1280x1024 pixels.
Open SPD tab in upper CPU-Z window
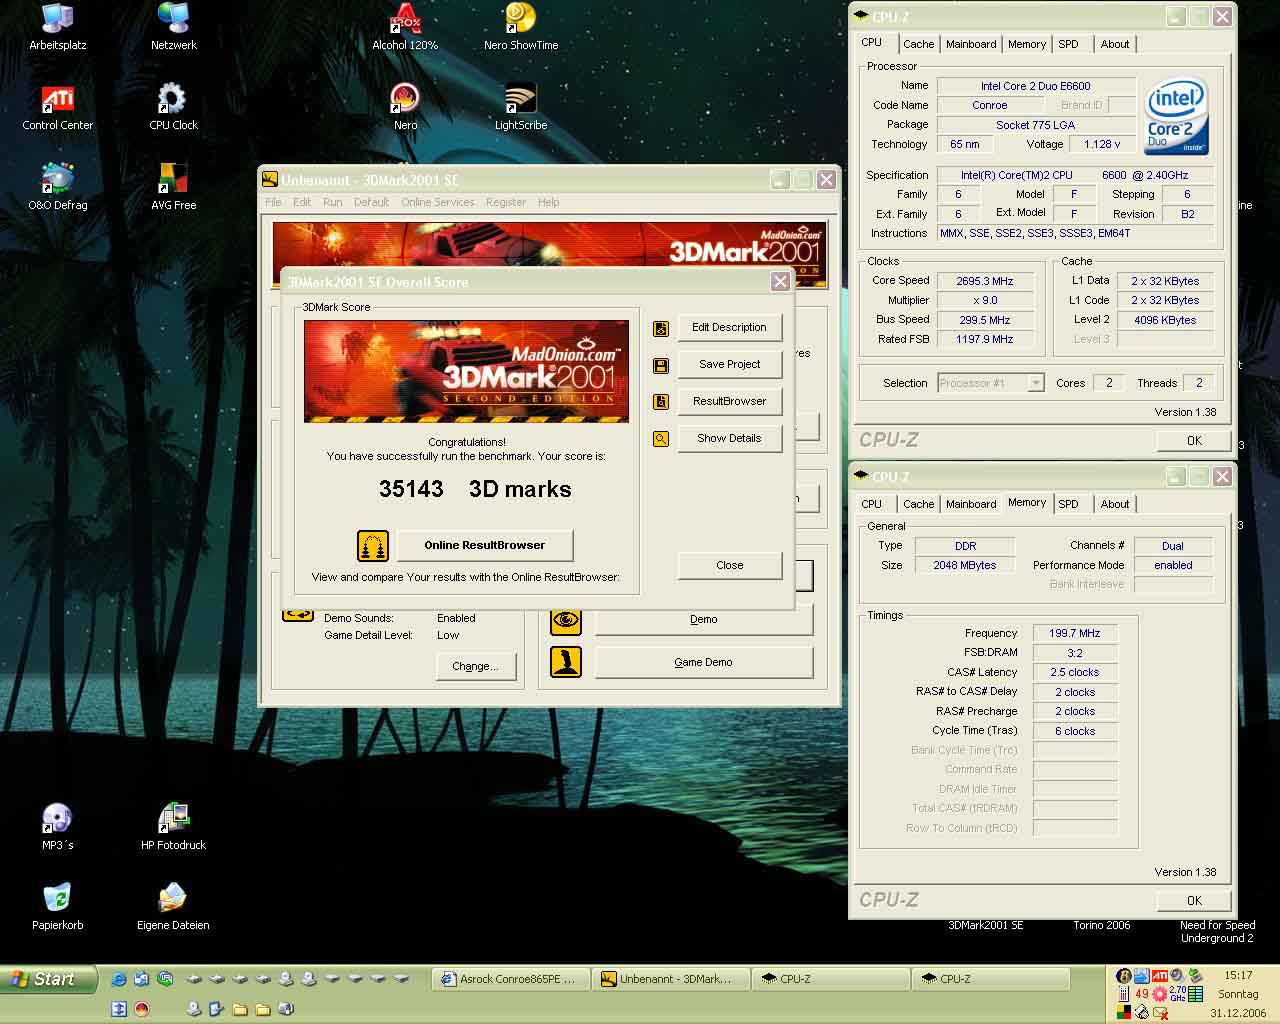pos(1068,44)
